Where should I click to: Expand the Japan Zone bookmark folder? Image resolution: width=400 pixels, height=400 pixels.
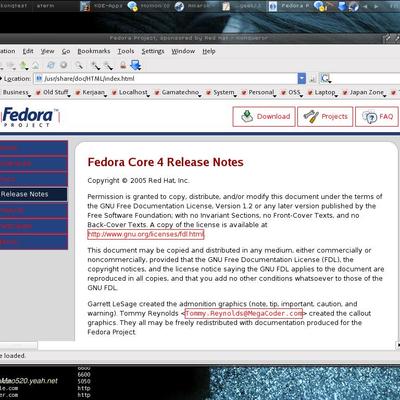364,92
